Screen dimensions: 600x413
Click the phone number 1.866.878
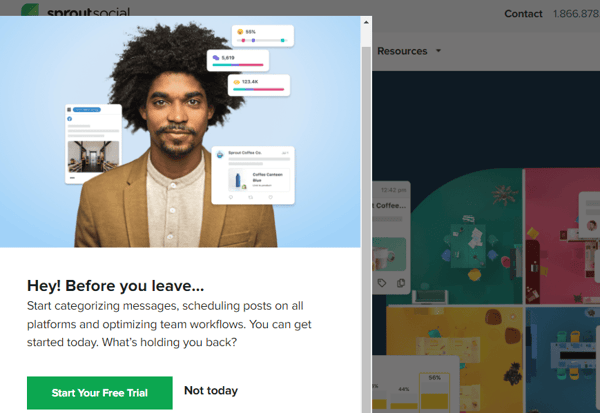576,14
